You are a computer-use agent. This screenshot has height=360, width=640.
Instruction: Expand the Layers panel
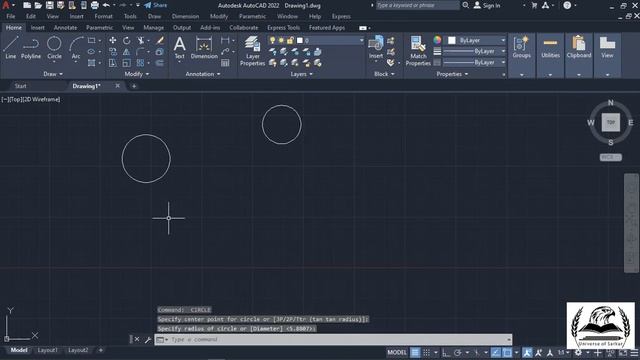tap(301, 74)
